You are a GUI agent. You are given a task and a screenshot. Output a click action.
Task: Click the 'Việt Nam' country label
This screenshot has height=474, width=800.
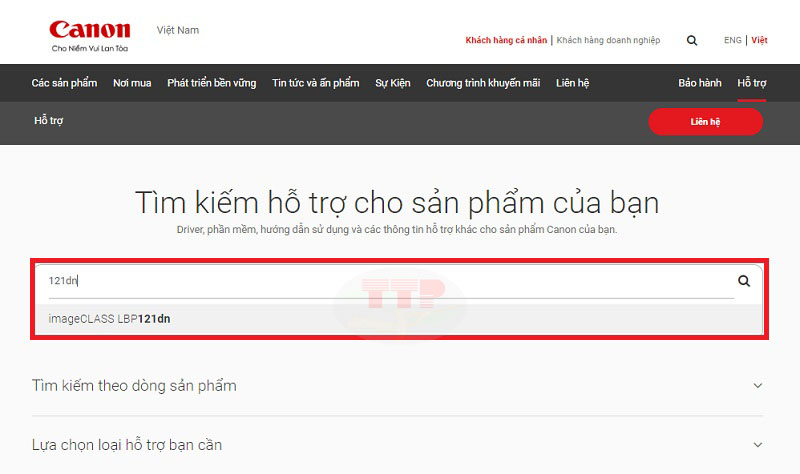tap(178, 30)
